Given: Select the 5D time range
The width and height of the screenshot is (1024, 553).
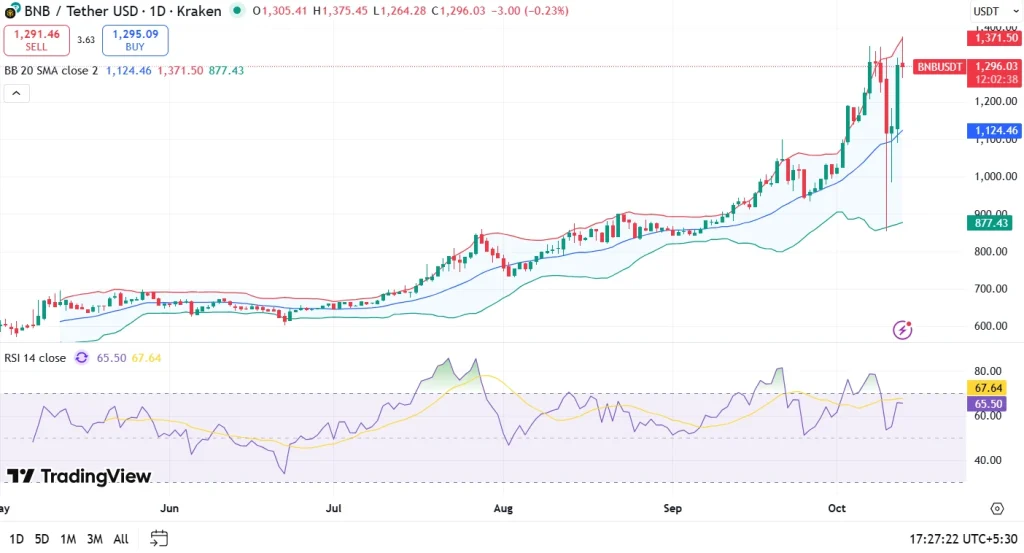Looking at the screenshot, I should [x=42, y=539].
